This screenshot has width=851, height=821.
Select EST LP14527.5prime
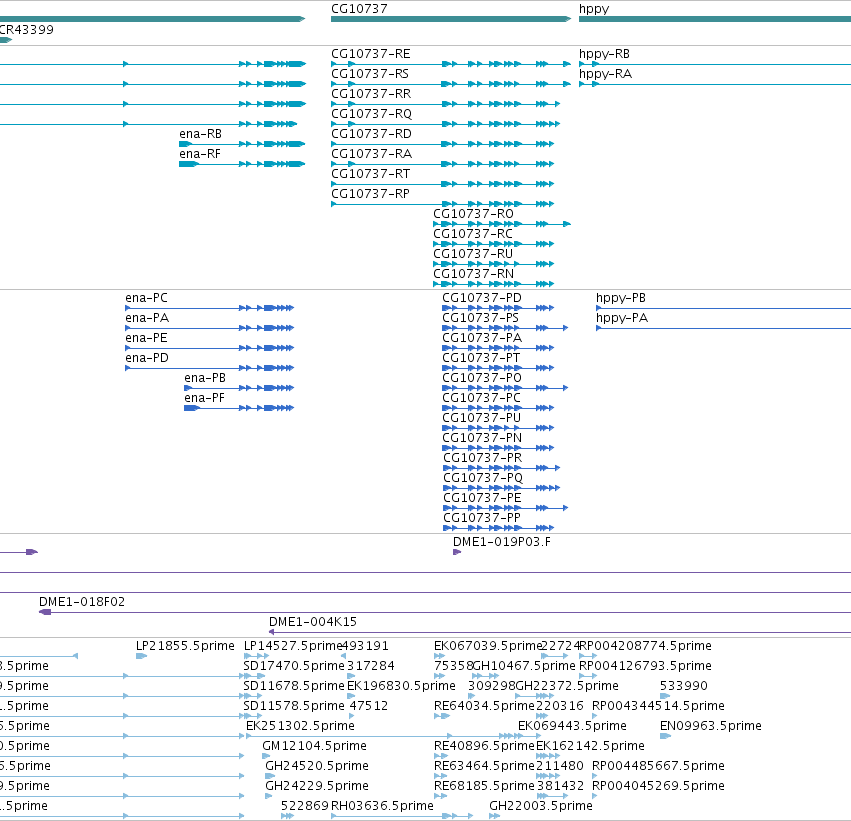point(293,646)
